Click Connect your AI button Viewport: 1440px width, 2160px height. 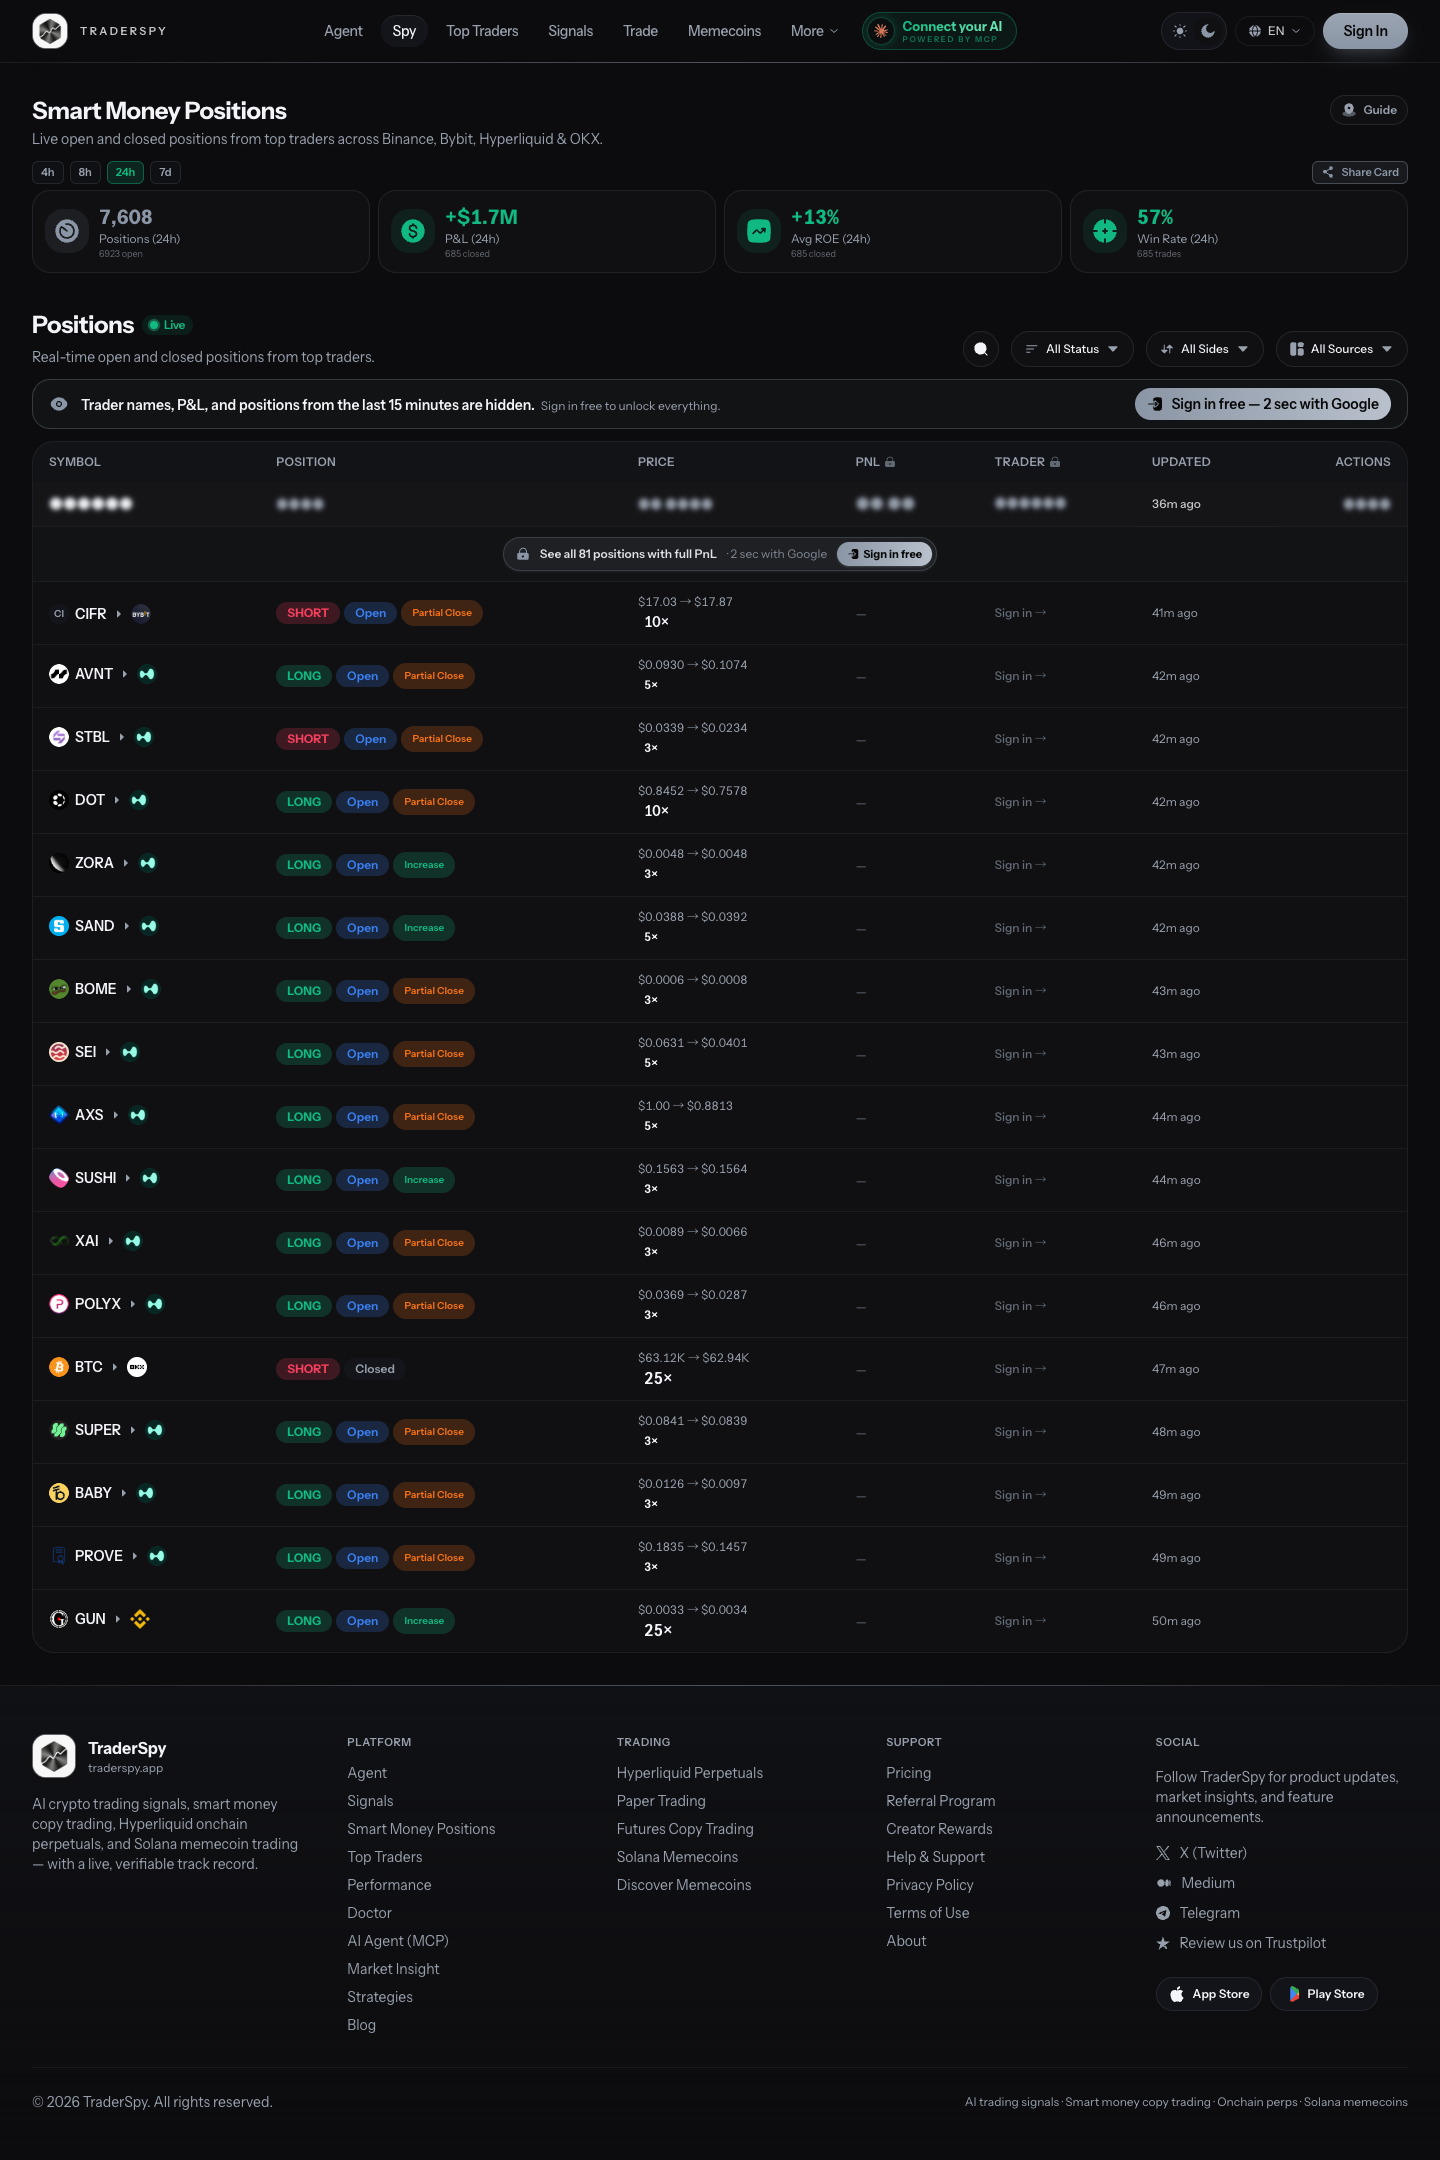coord(939,31)
